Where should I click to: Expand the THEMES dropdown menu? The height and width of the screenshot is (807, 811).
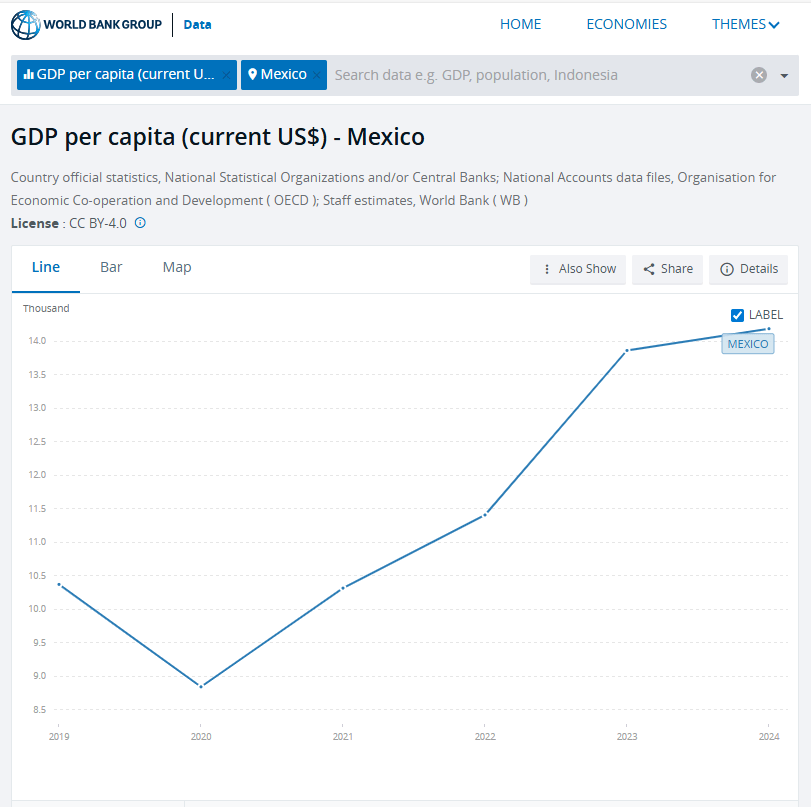pyautogui.click(x=745, y=24)
